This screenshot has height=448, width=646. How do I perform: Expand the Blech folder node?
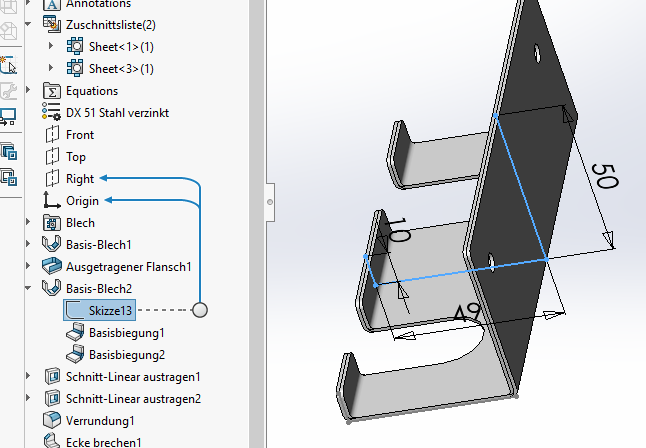coord(28,222)
